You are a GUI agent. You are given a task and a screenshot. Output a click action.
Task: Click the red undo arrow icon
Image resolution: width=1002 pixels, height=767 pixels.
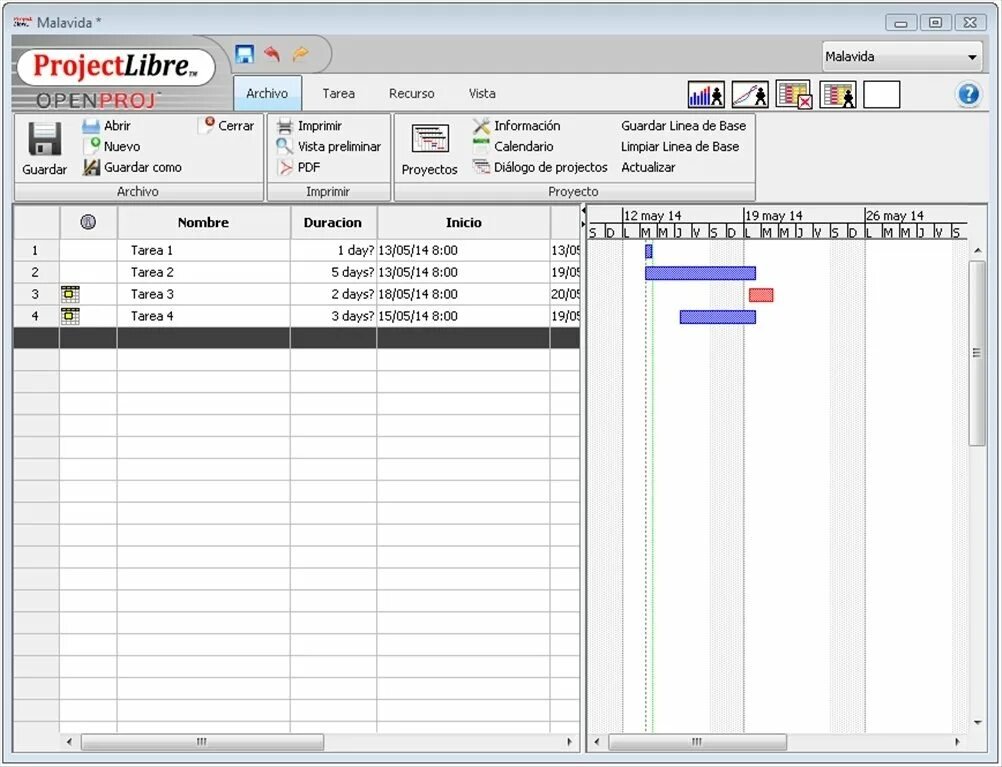(273, 54)
